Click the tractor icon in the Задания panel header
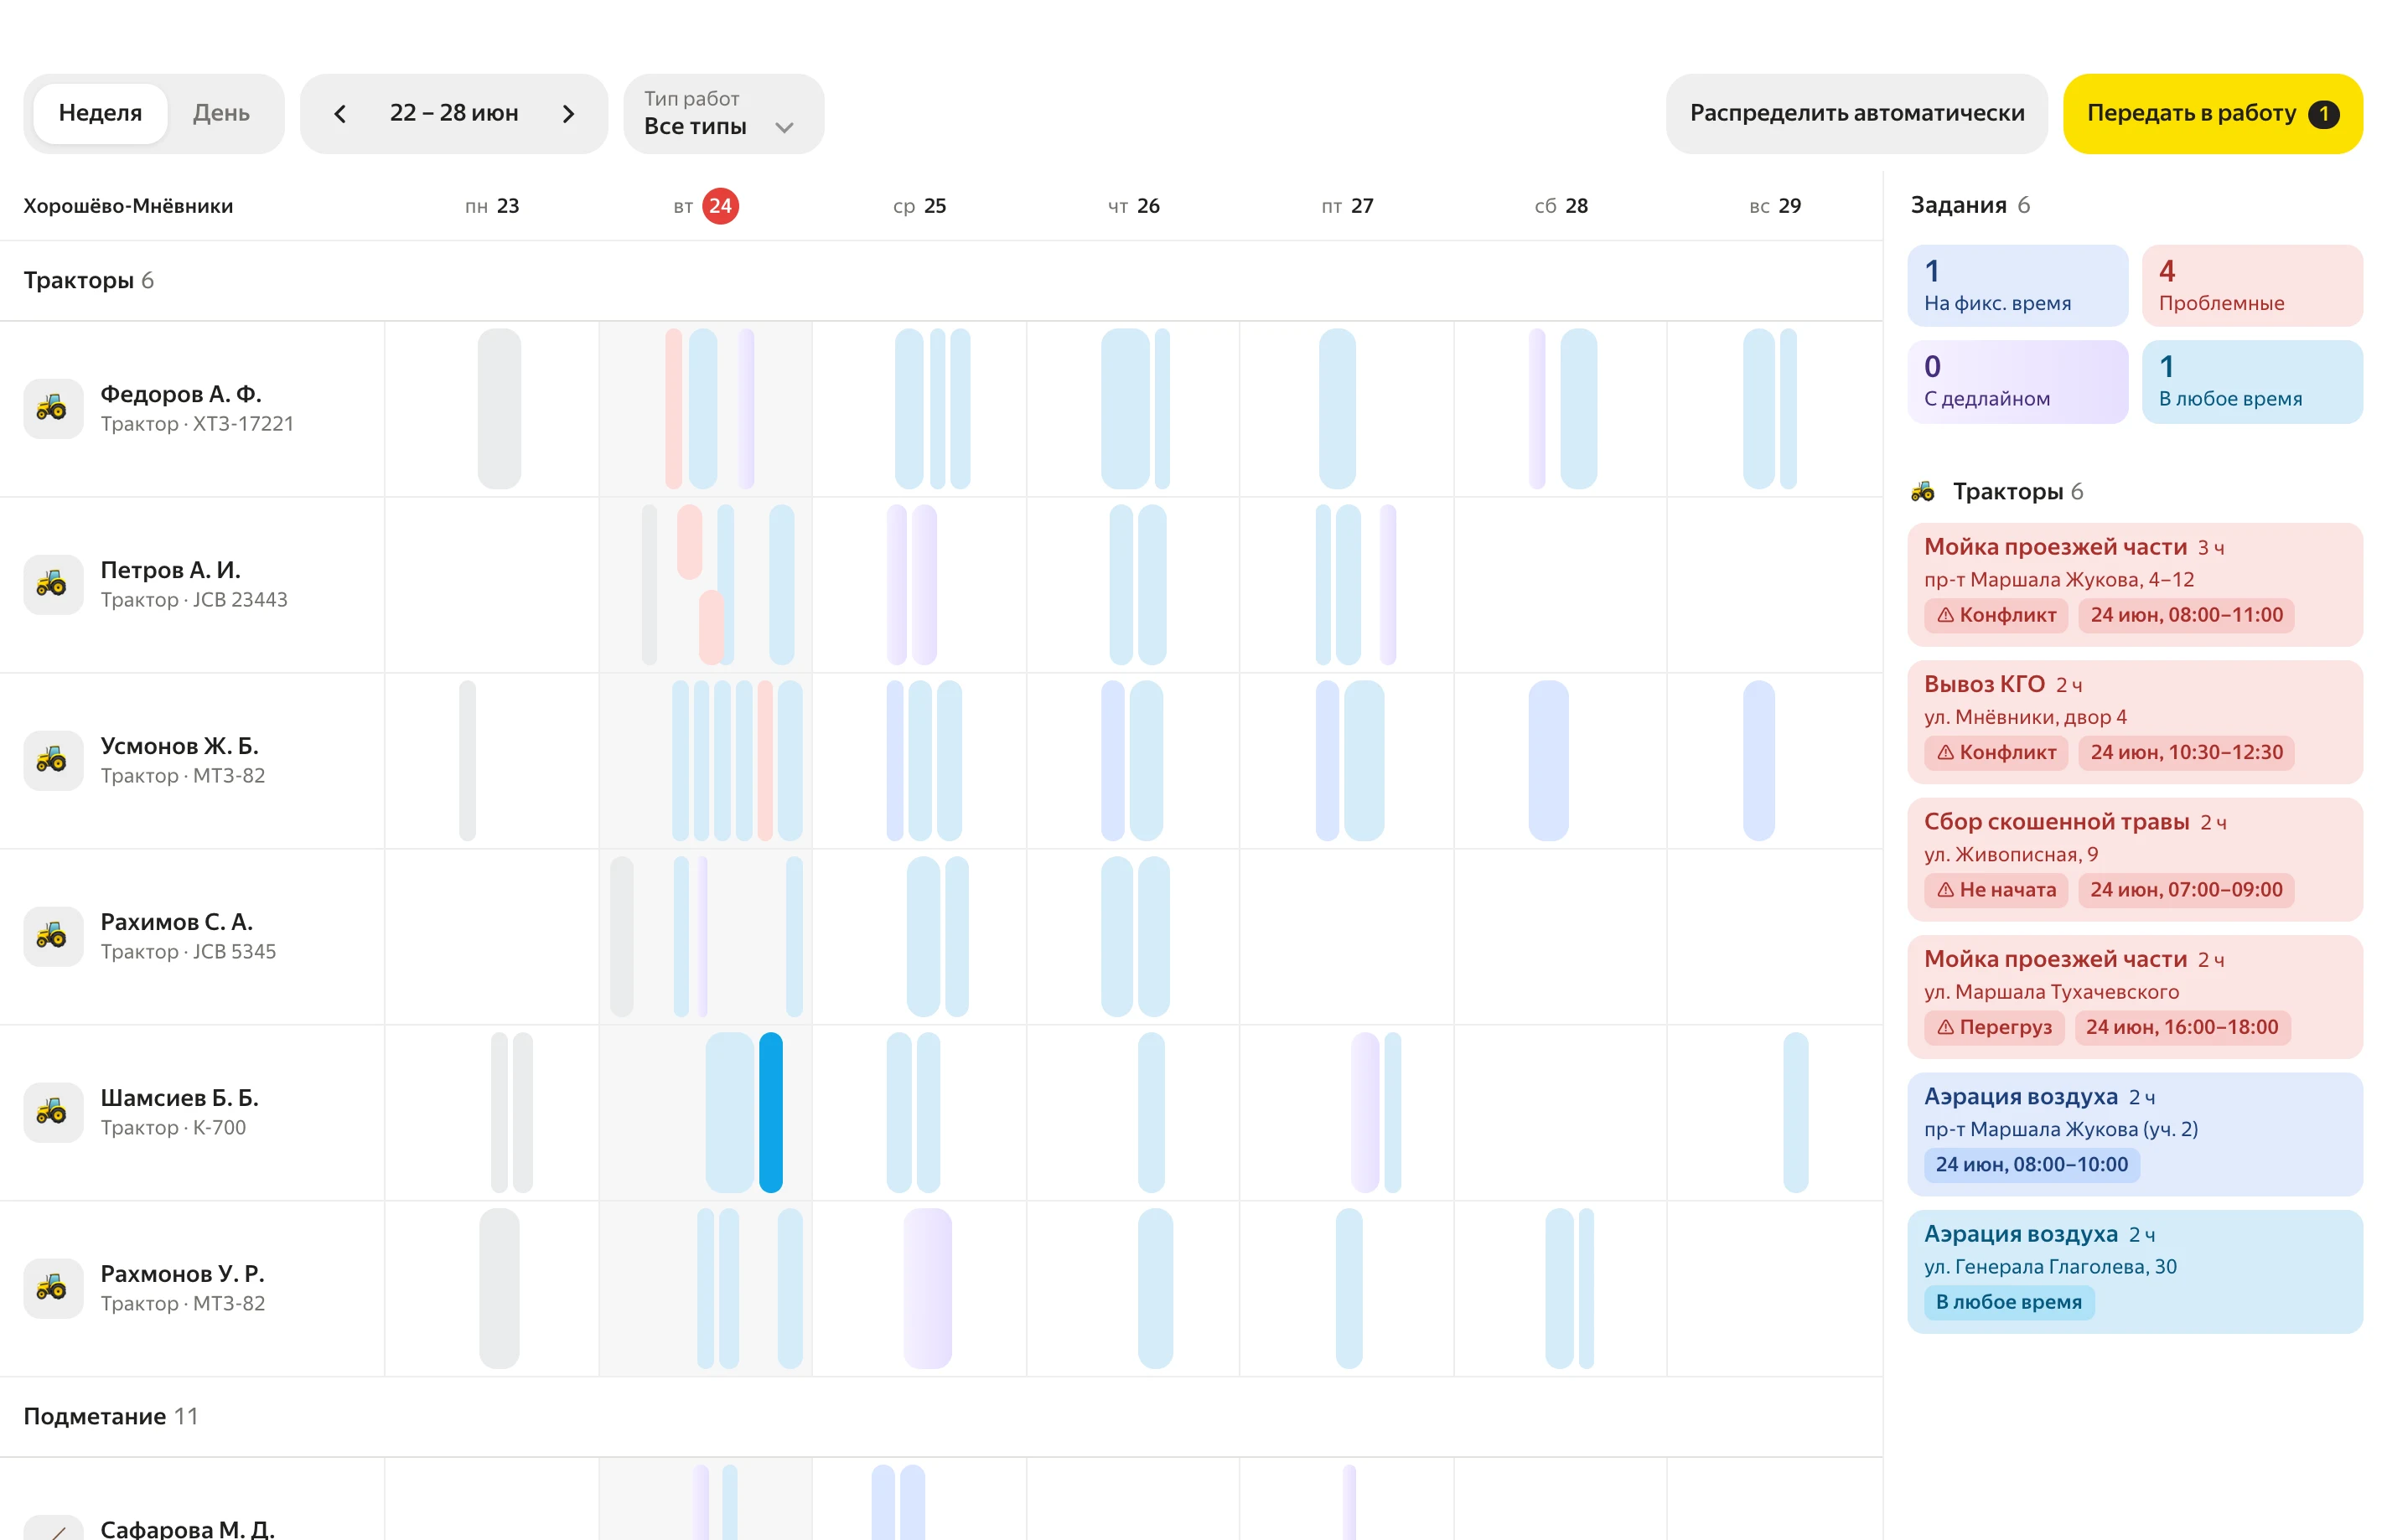 [1922, 491]
